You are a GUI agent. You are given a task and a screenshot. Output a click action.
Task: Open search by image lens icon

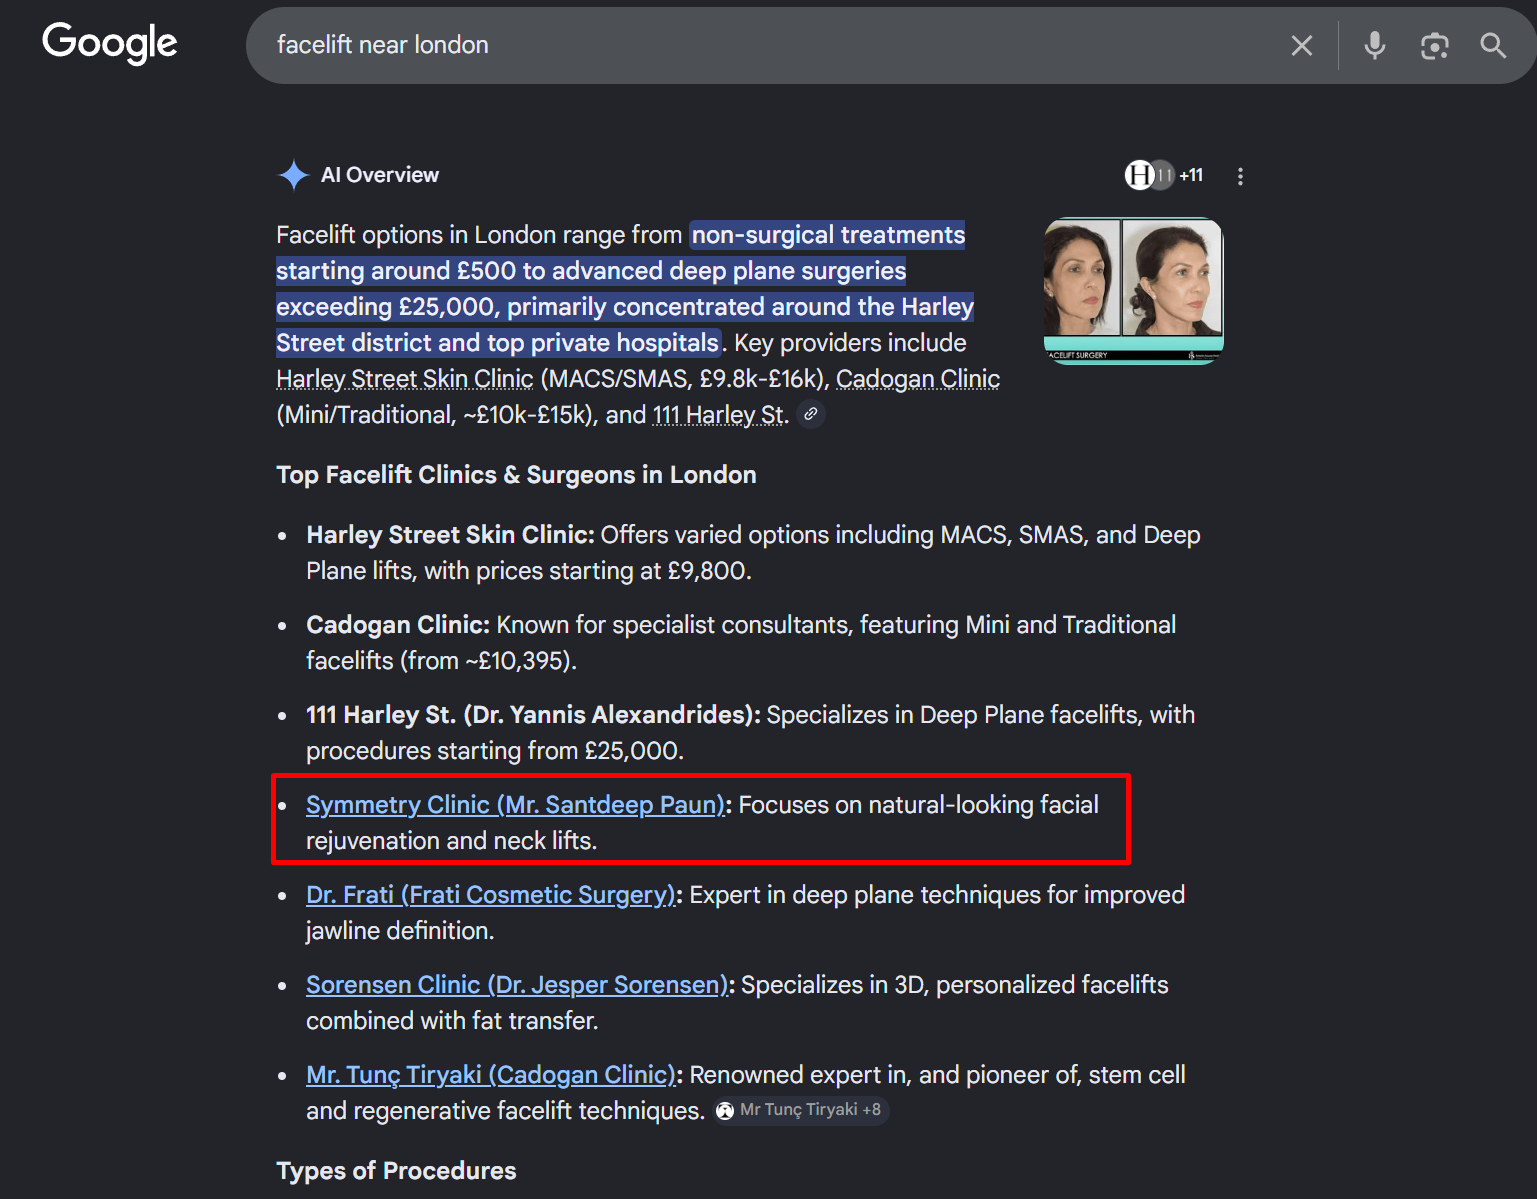(1434, 46)
